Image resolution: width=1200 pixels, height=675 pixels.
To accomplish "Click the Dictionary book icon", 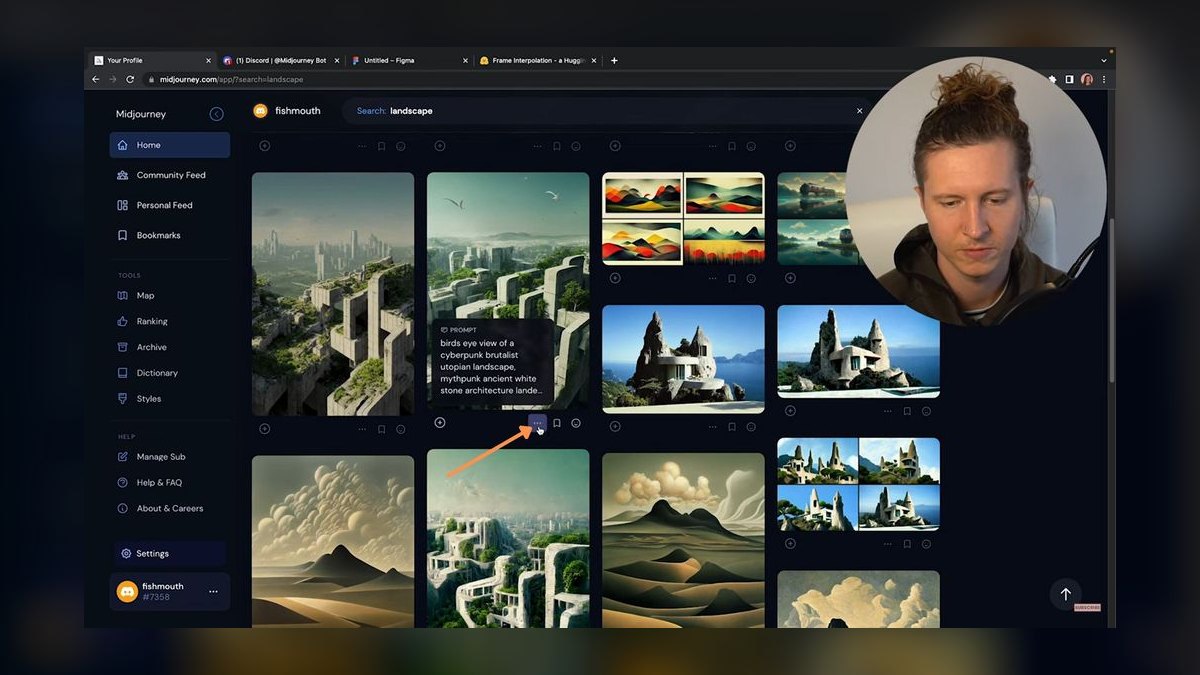I will pos(122,373).
